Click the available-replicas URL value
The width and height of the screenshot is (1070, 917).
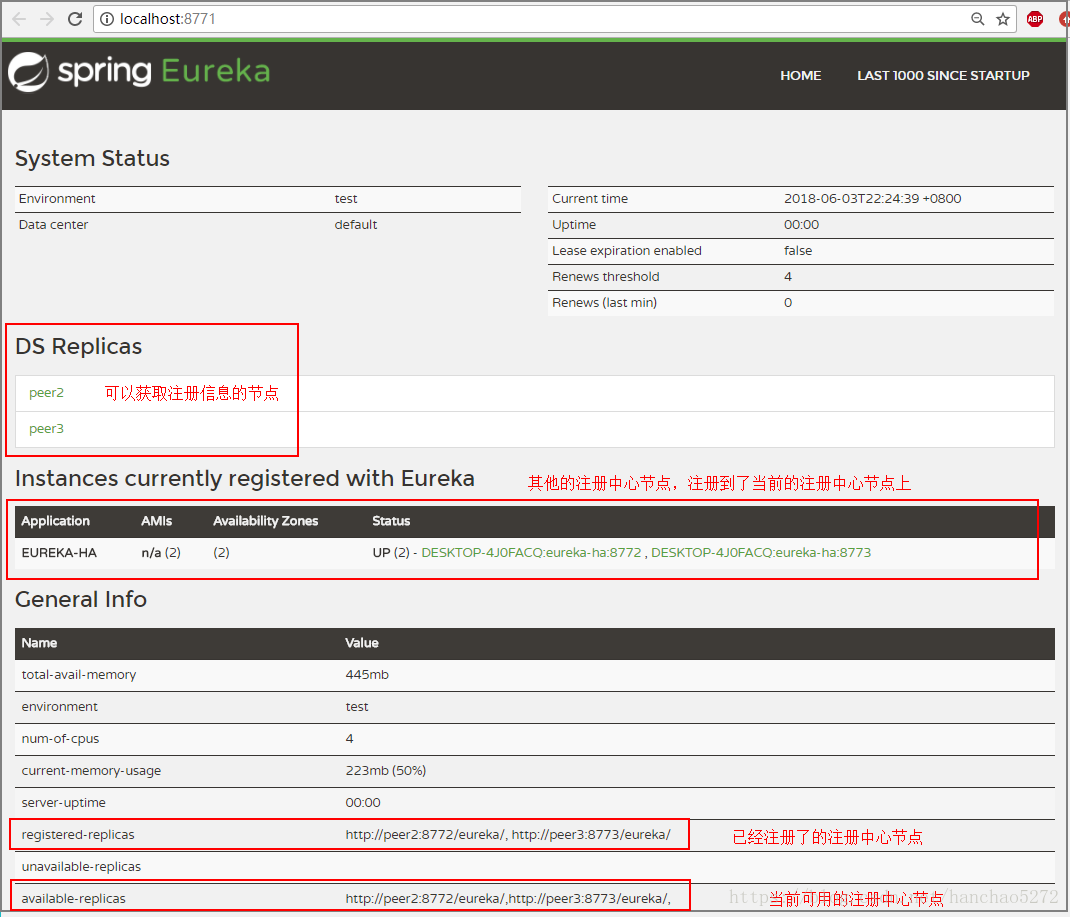508,899
